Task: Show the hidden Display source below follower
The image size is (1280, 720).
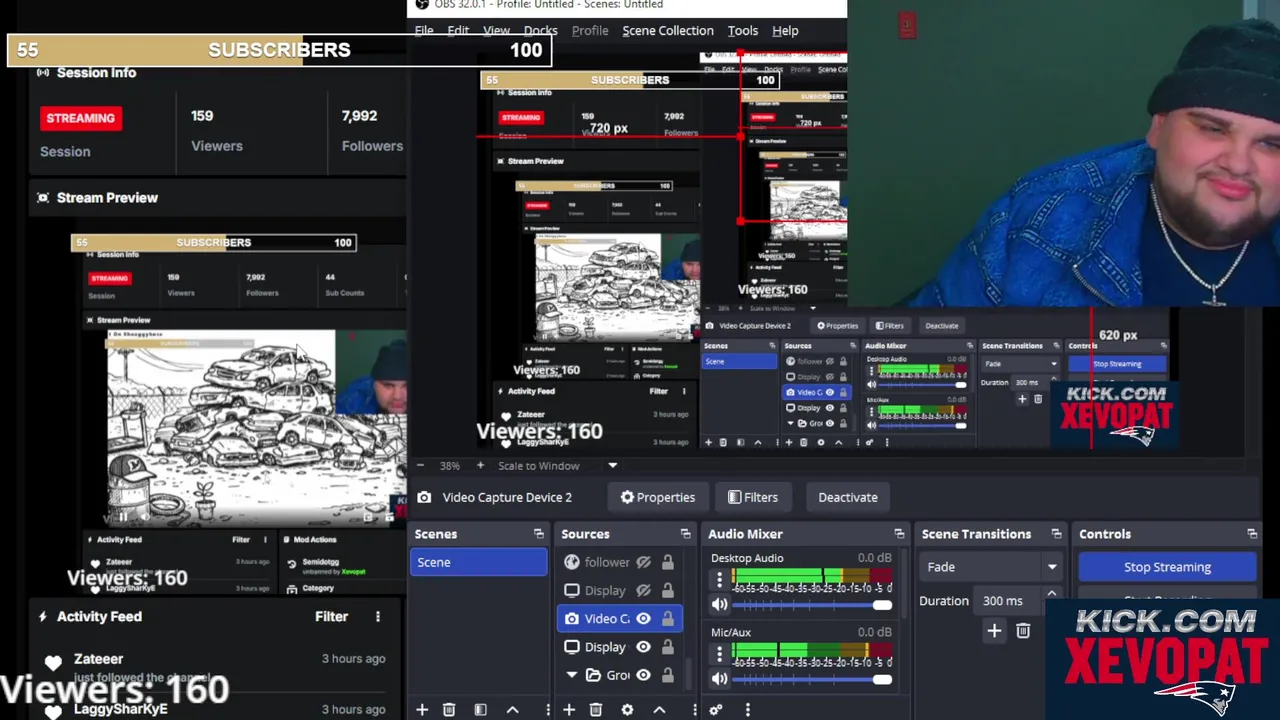Action: tap(643, 590)
